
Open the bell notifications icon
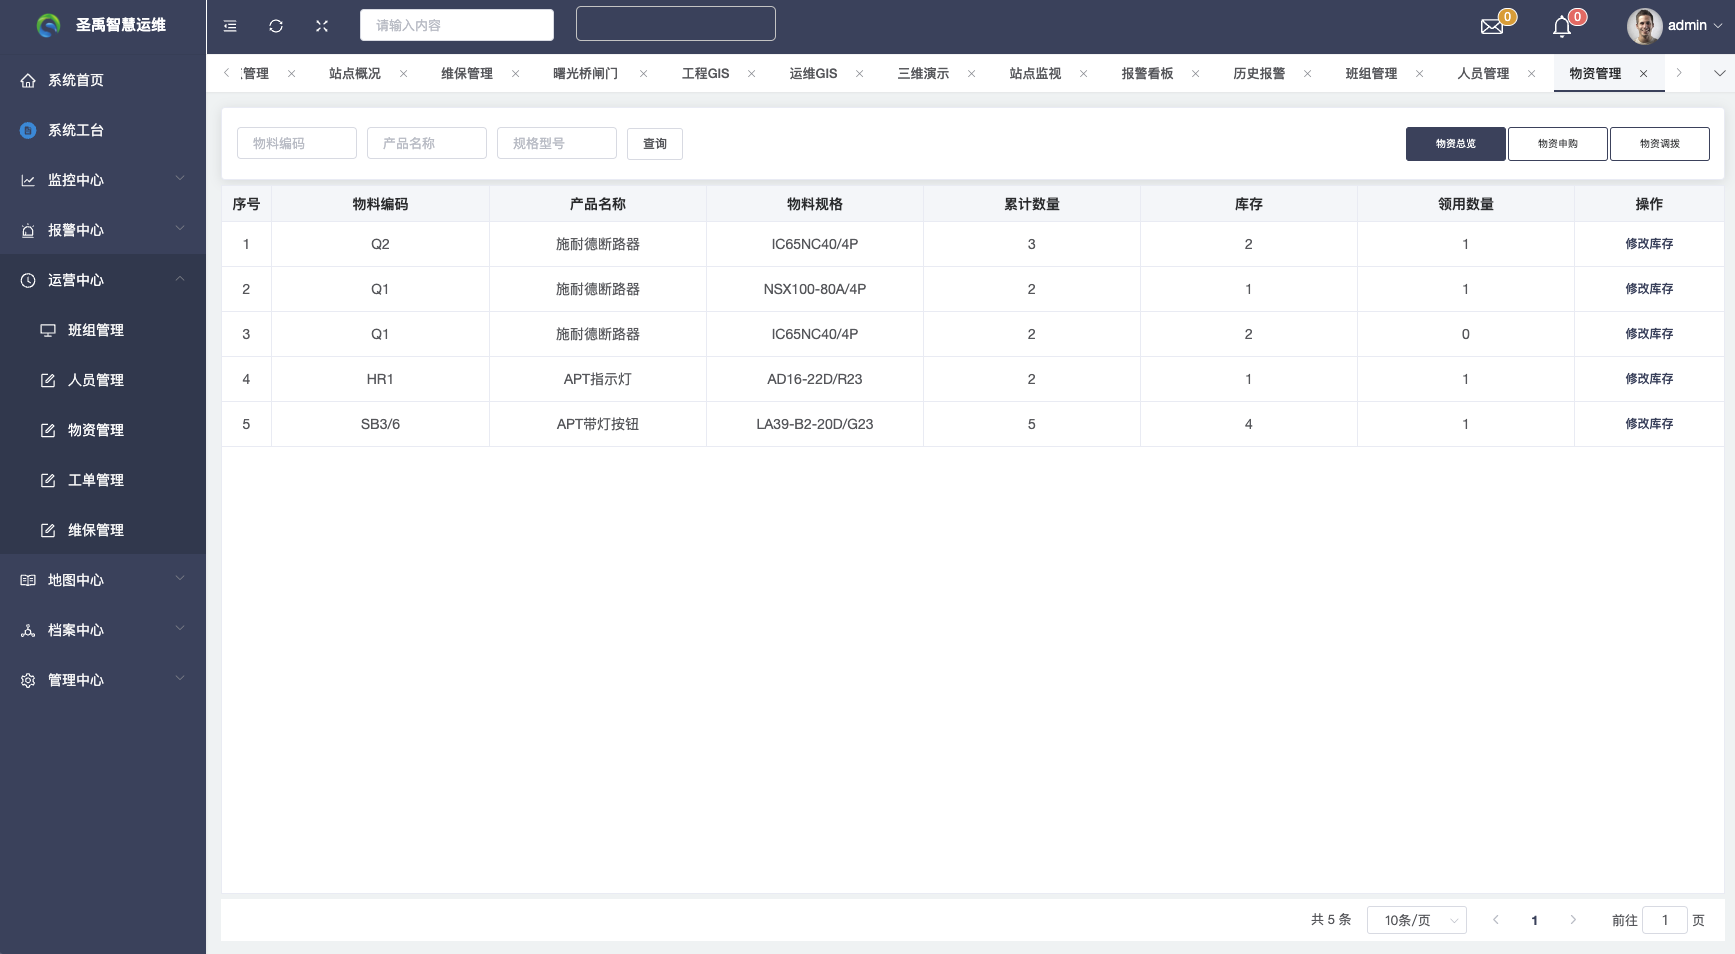coord(1562,27)
